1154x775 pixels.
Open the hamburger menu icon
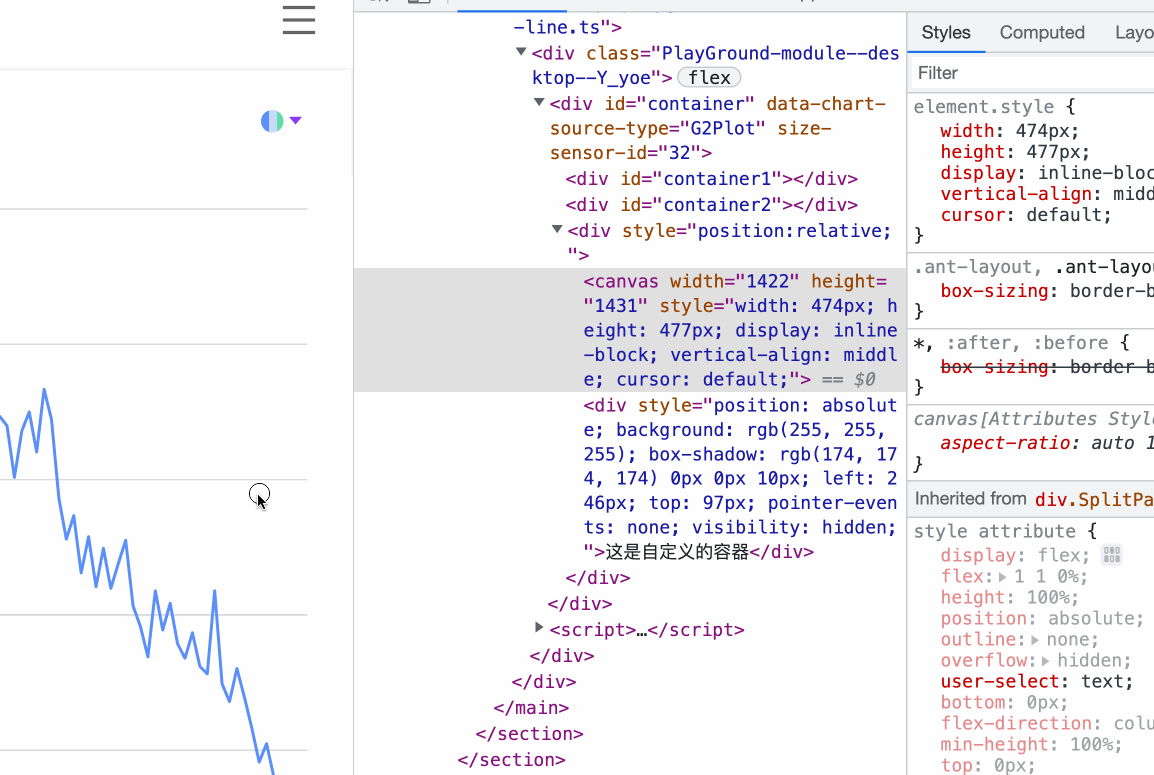299,20
